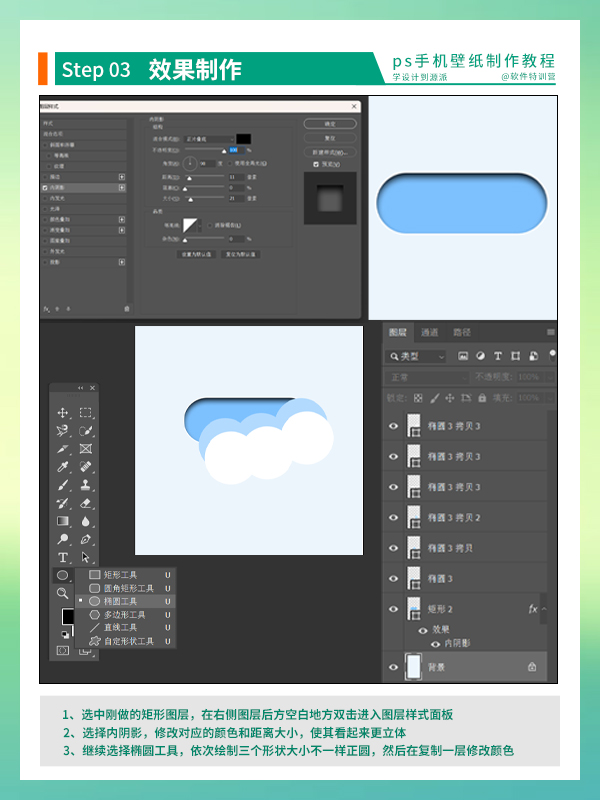The height and width of the screenshot is (800, 600).
Task: Pick the Eyedropper tool
Action: coord(63,467)
